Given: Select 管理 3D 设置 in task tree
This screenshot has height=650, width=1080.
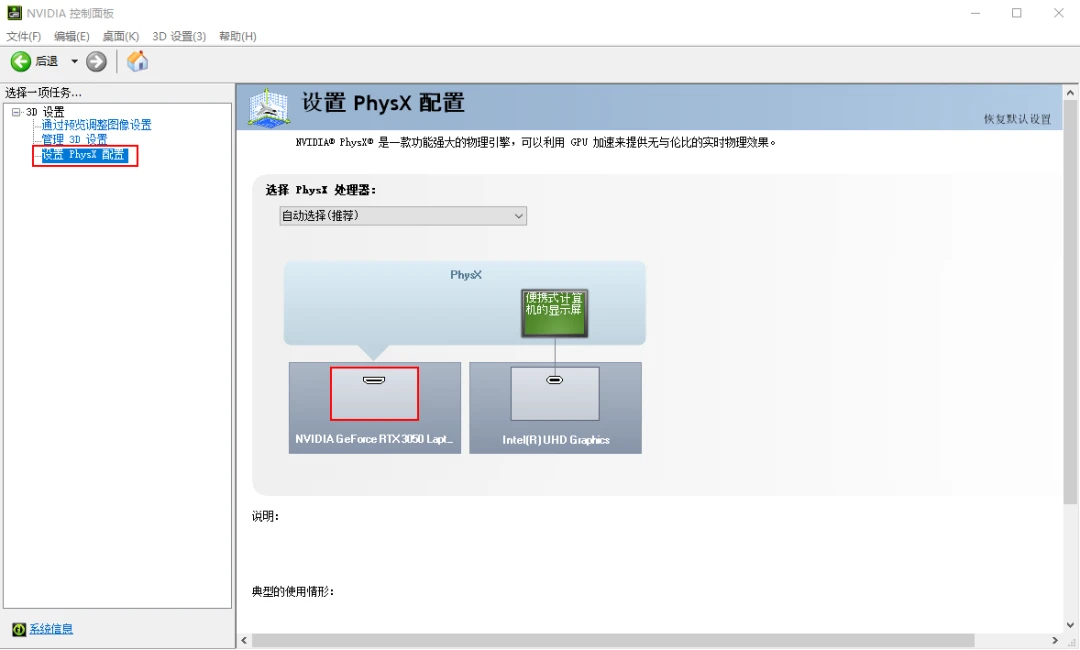Looking at the screenshot, I should pos(74,139).
